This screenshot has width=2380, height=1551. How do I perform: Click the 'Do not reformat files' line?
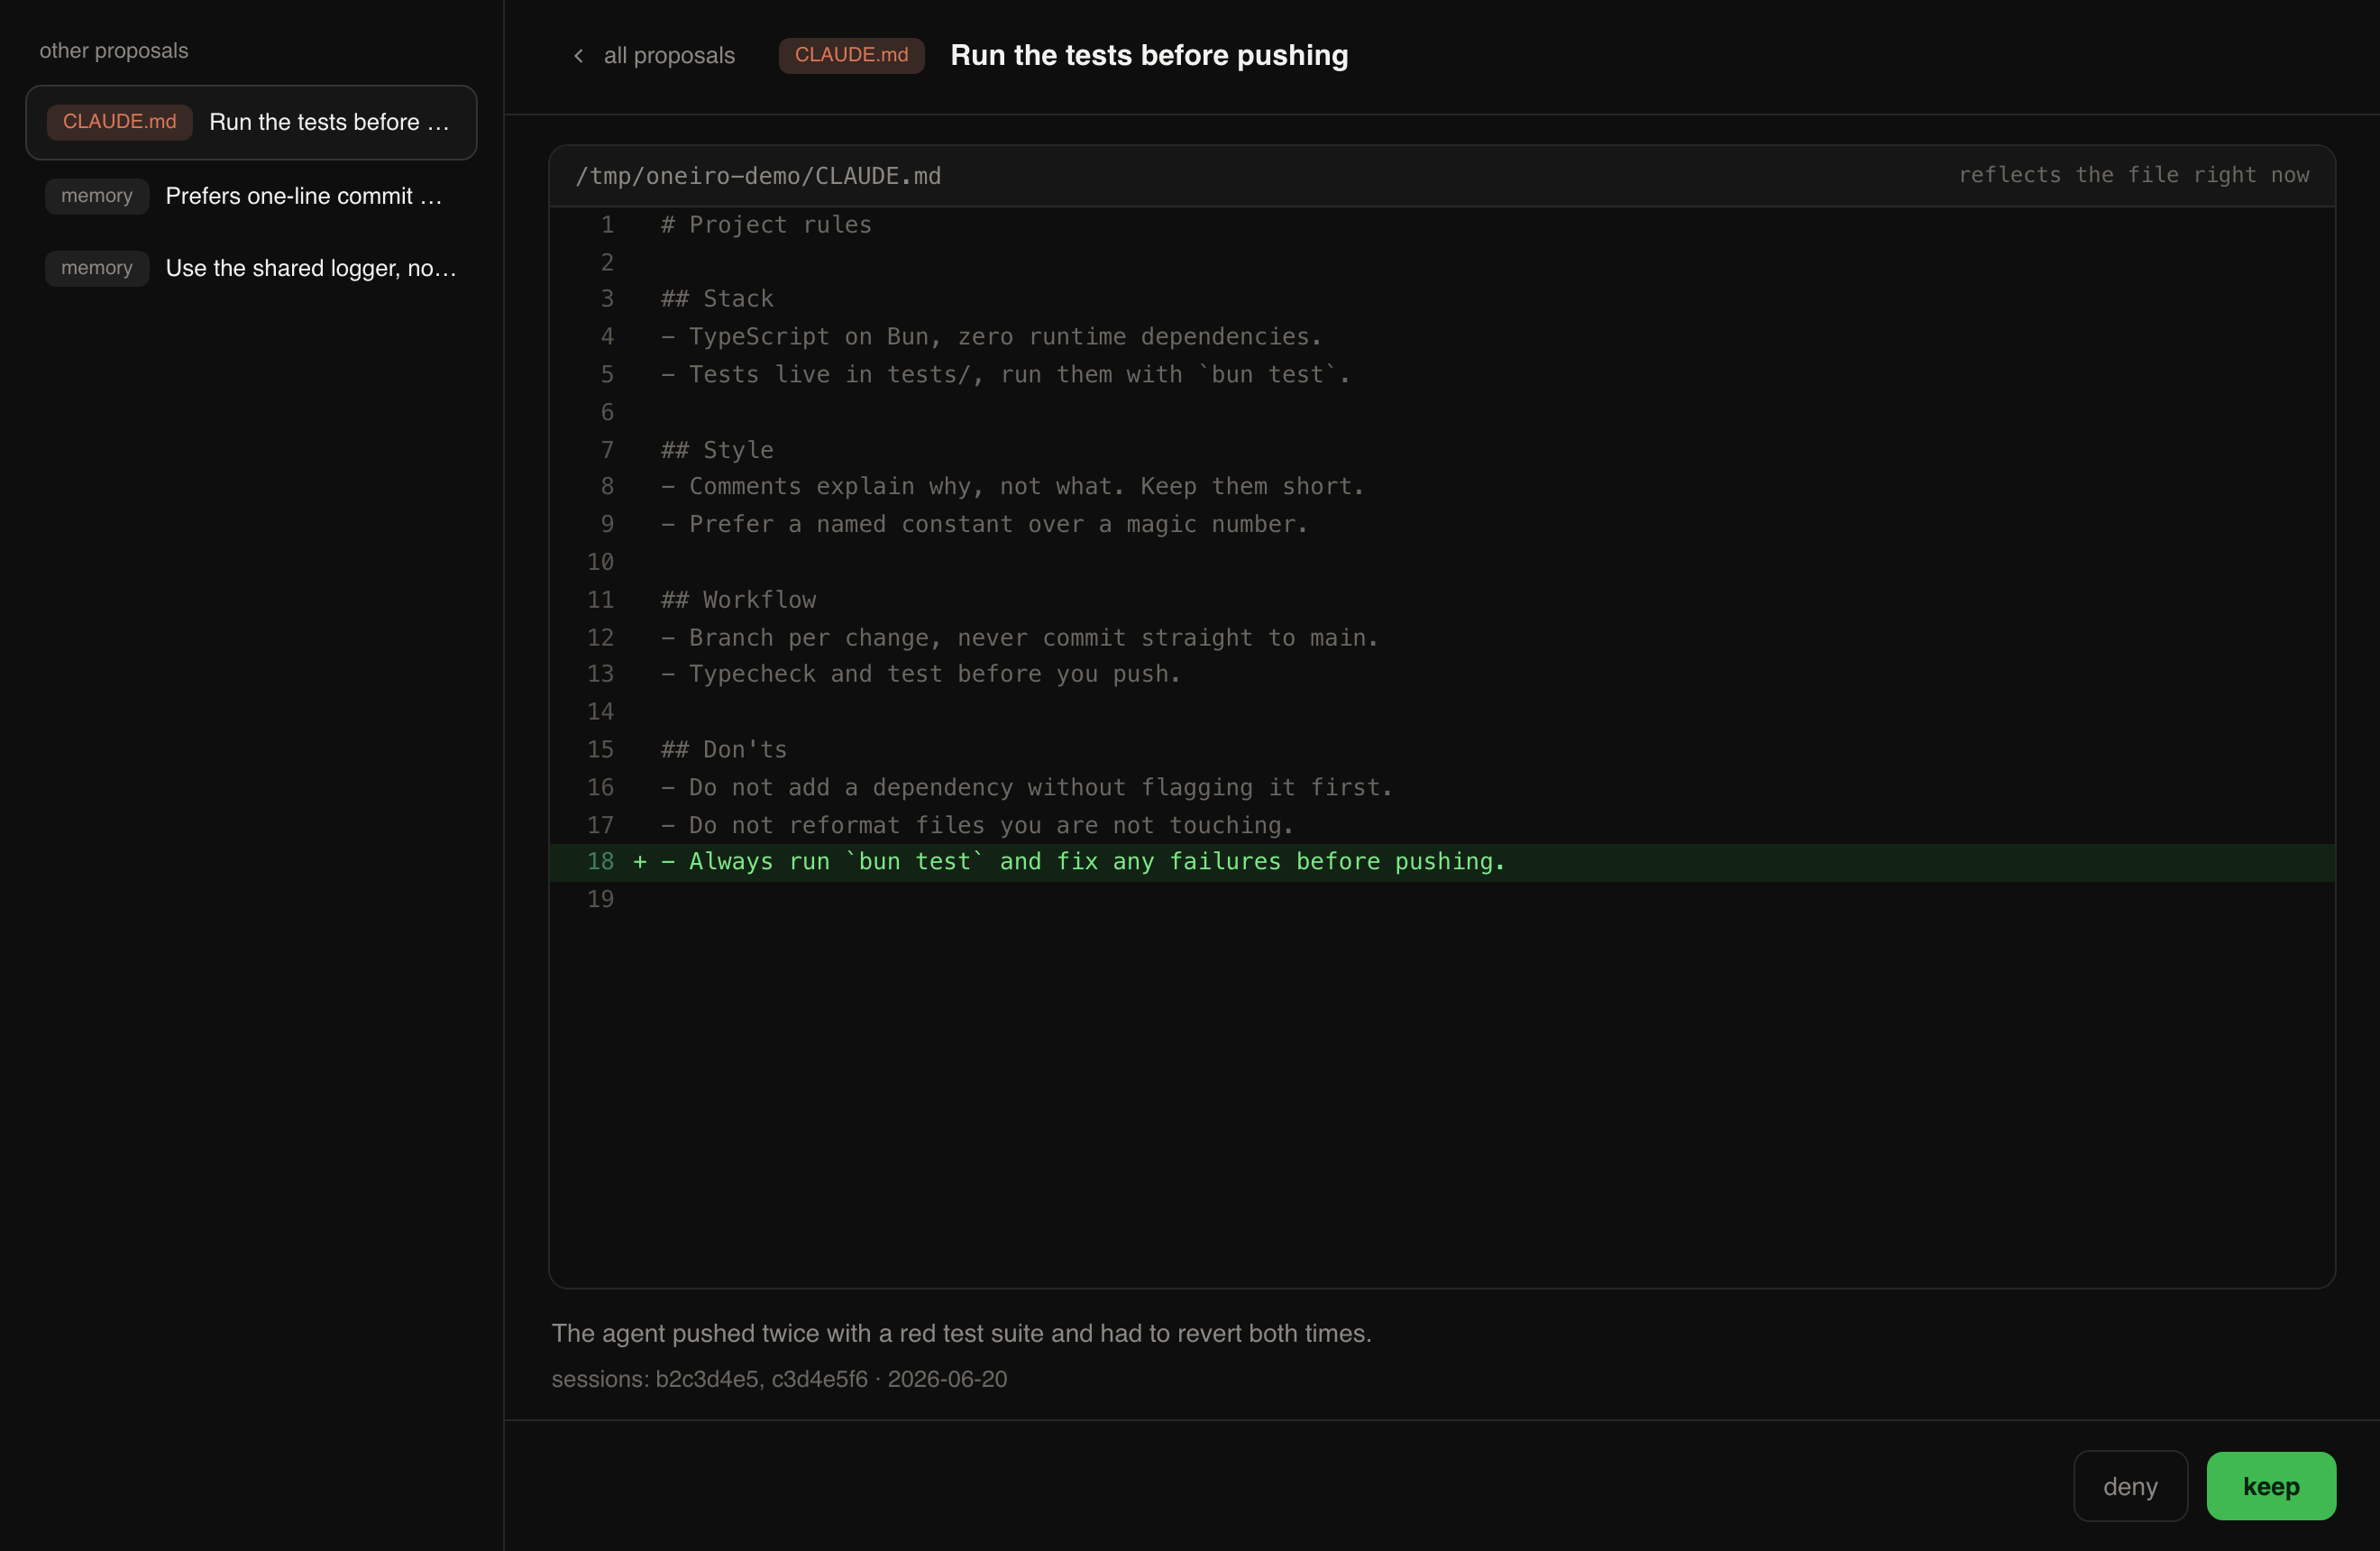pos(977,826)
